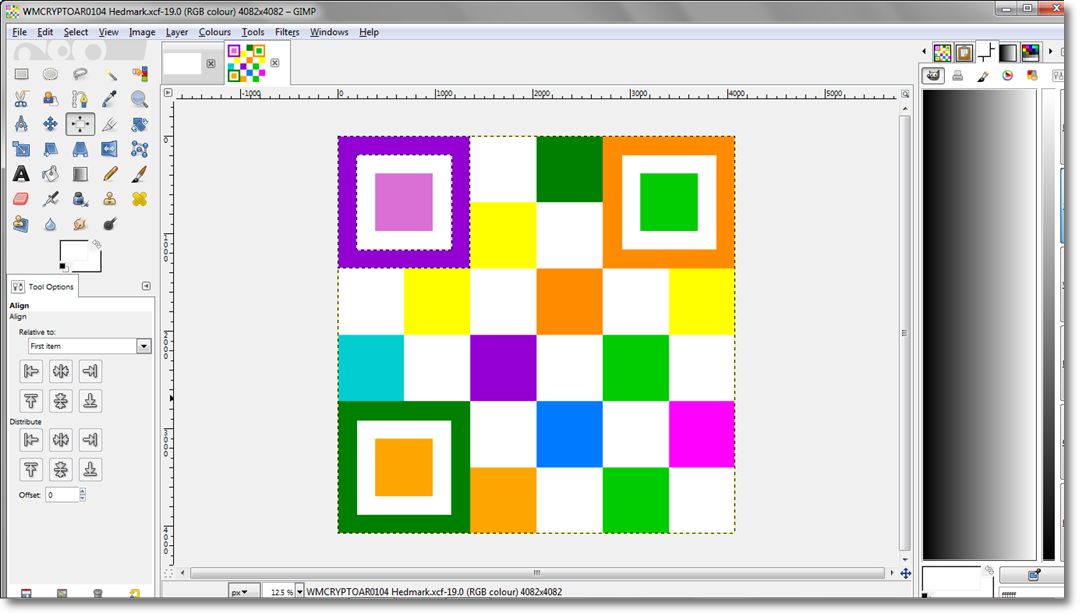This screenshot has width=1080, height=615.
Task: Activate the Blend gradient tool
Action: (x=80, y=174)
